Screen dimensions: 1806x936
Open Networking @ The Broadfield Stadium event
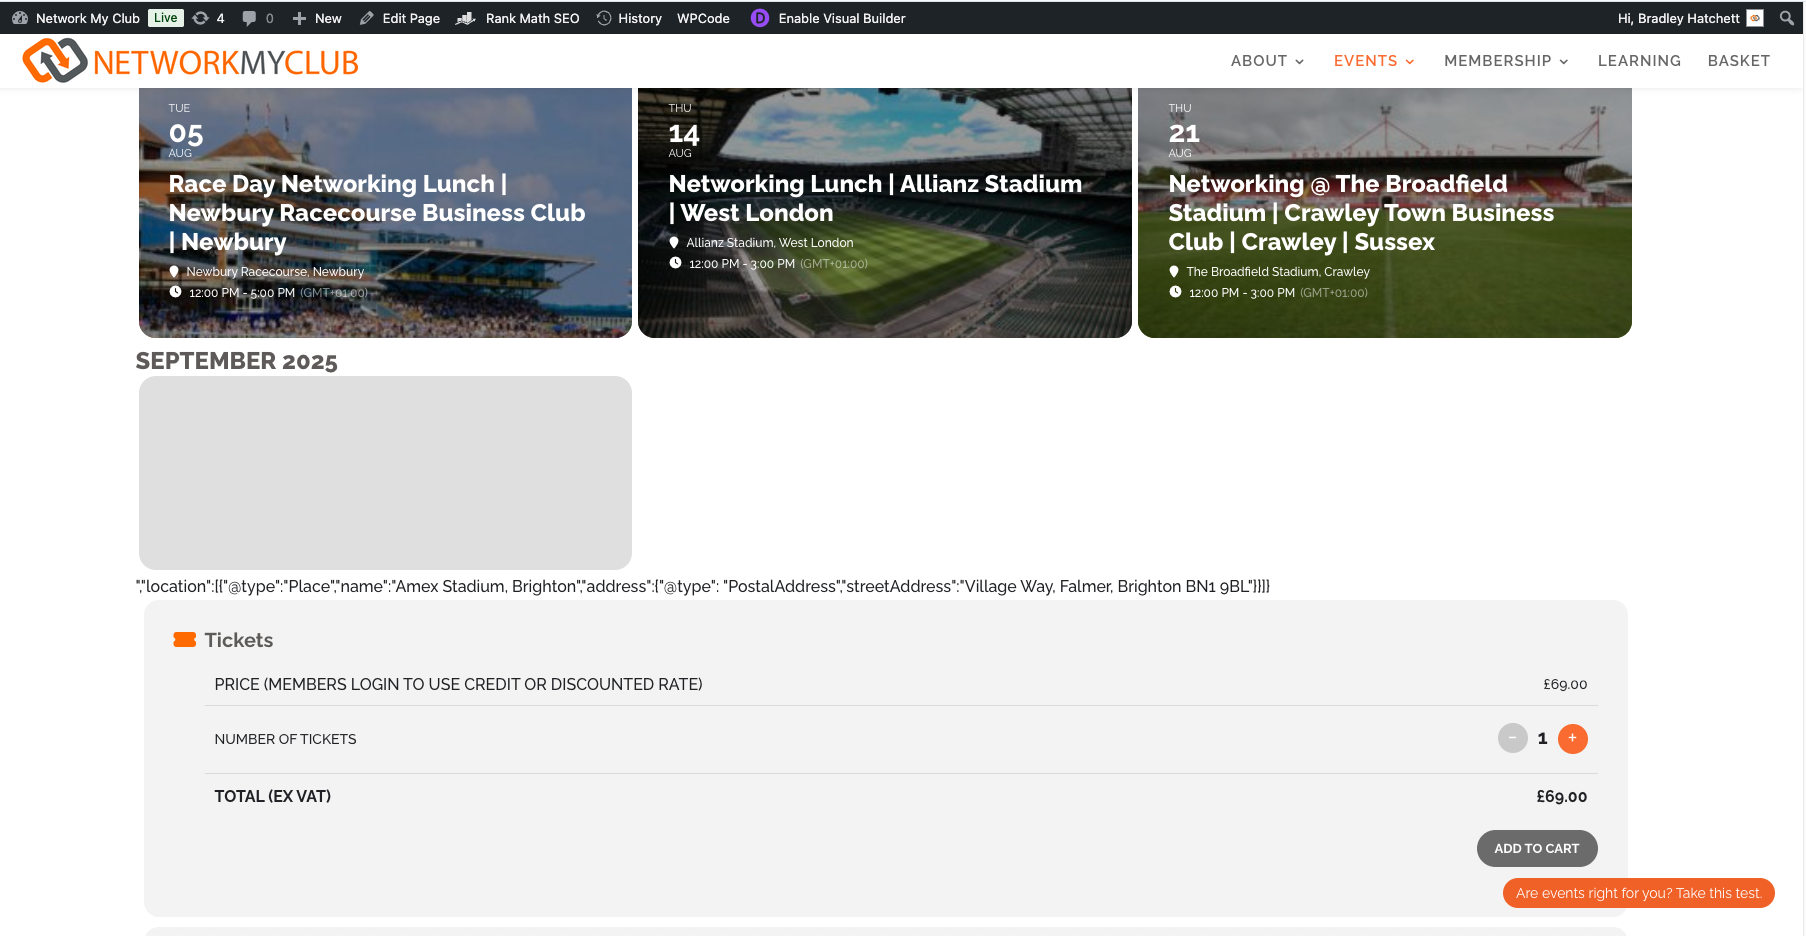[x=1361, y=213]
